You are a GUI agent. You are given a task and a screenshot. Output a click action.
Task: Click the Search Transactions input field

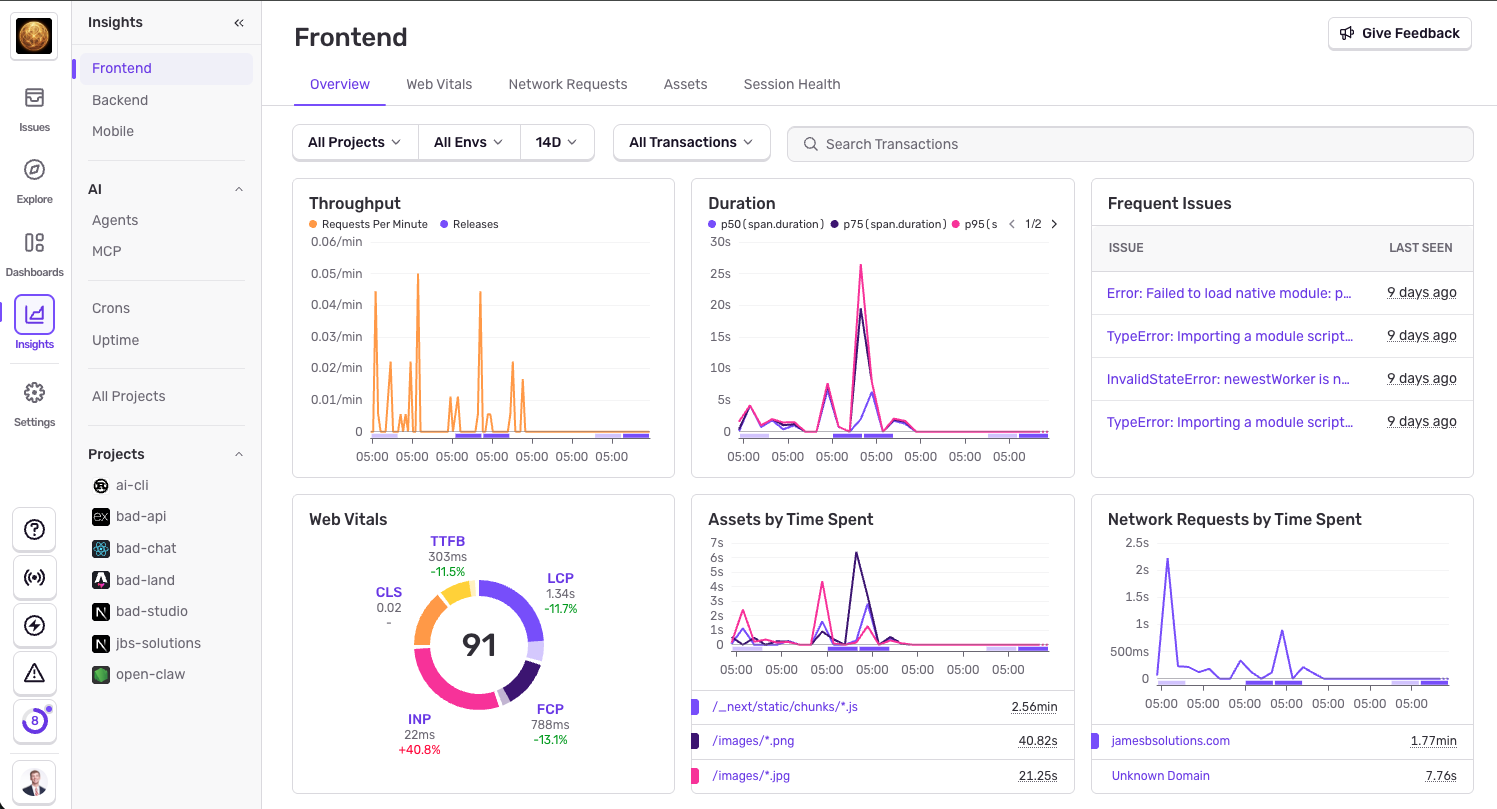tap(1130, 143)
